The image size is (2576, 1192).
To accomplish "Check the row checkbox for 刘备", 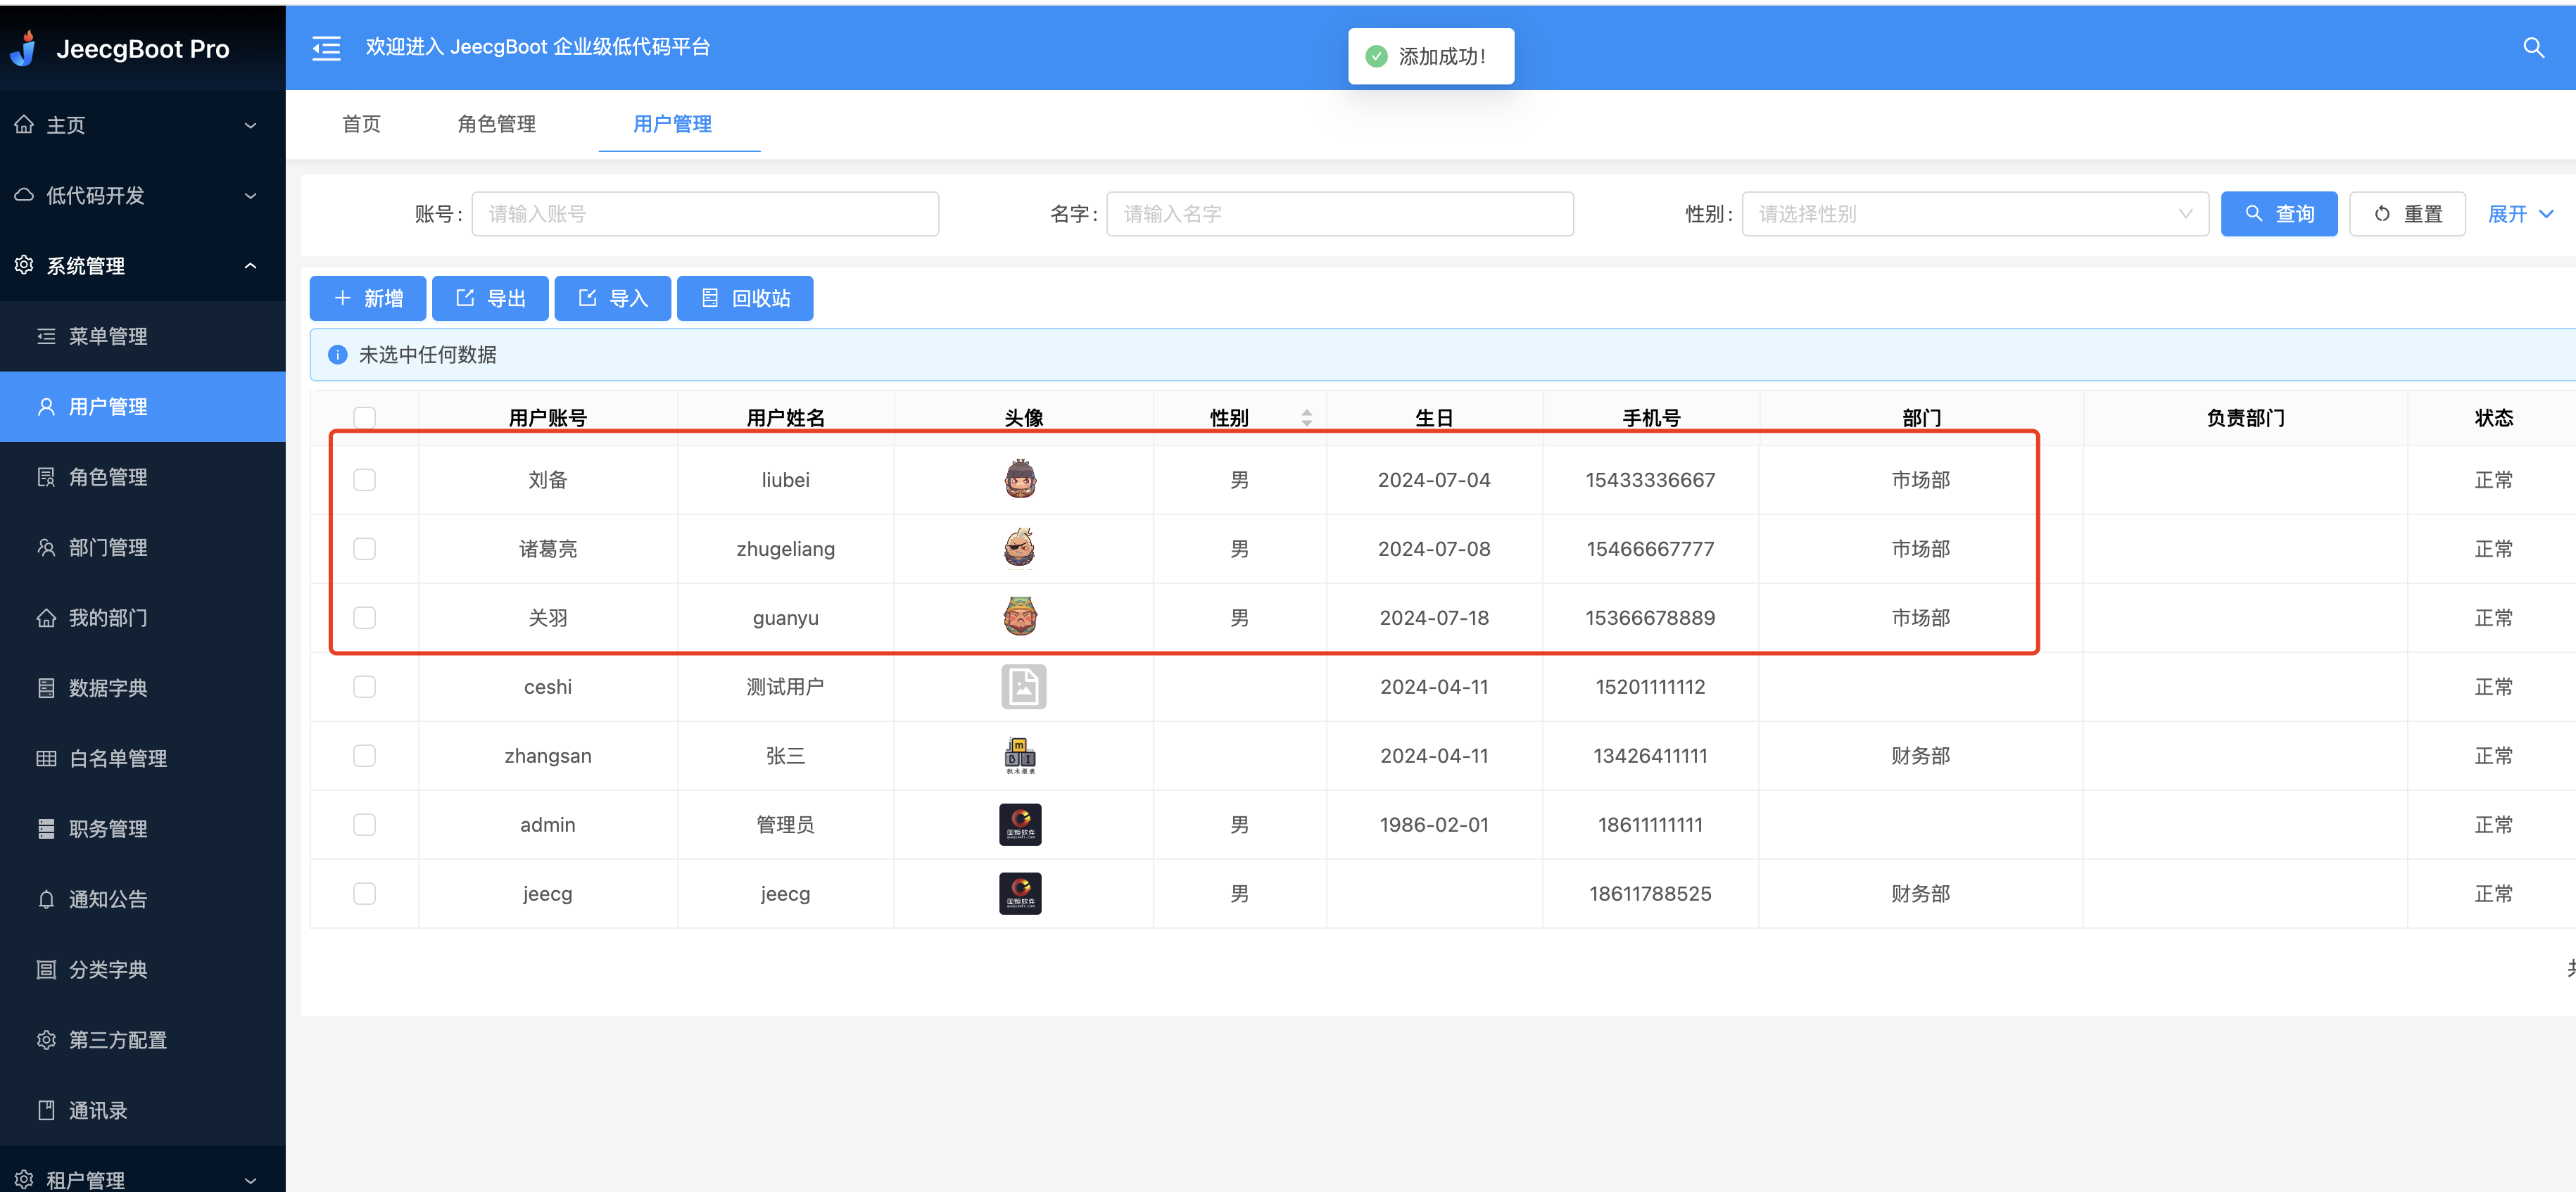I will coord(364,480).
